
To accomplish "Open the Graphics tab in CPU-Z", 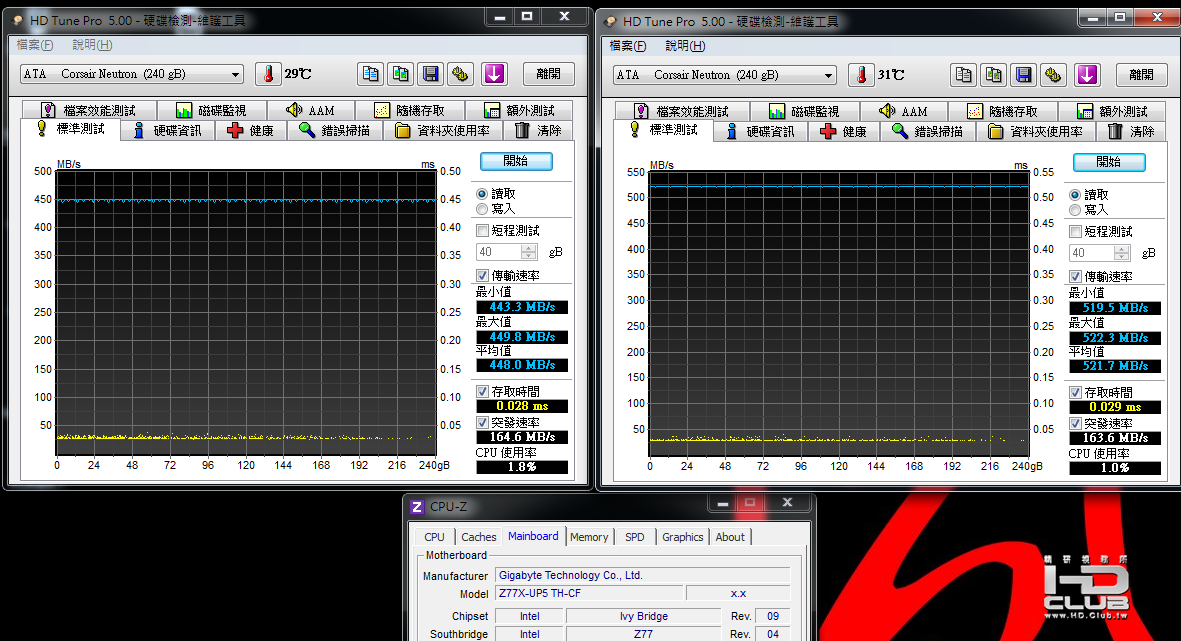I will point(682,536).
